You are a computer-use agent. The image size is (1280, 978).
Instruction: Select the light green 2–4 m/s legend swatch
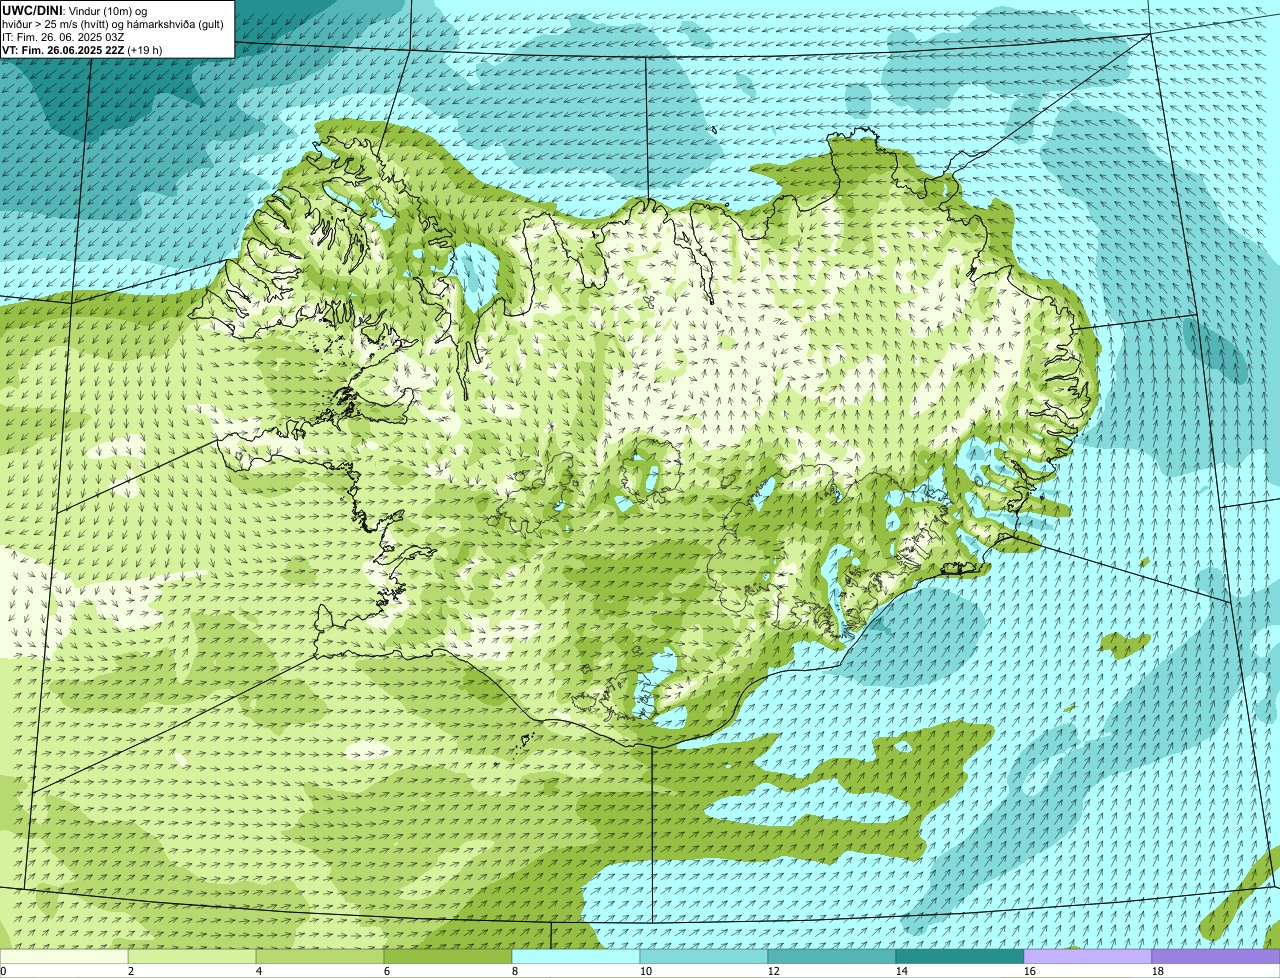(x=192, y=956)
